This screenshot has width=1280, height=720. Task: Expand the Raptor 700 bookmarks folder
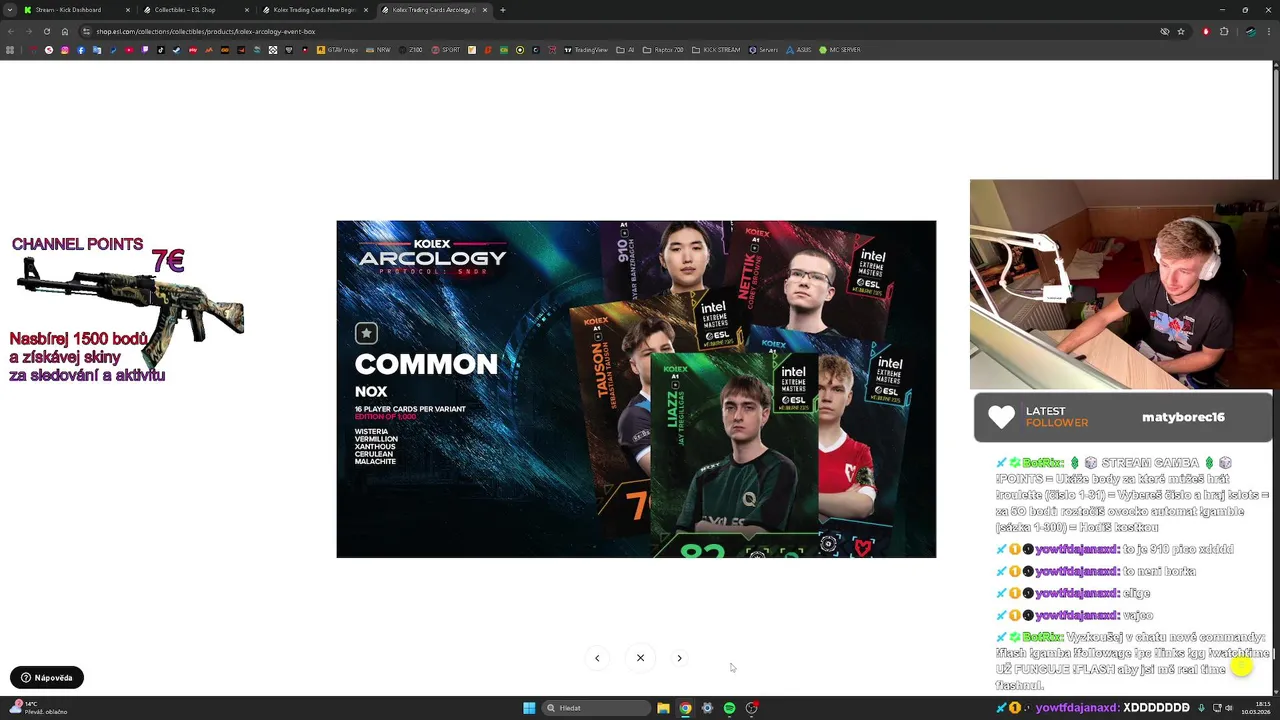[663, 50]
